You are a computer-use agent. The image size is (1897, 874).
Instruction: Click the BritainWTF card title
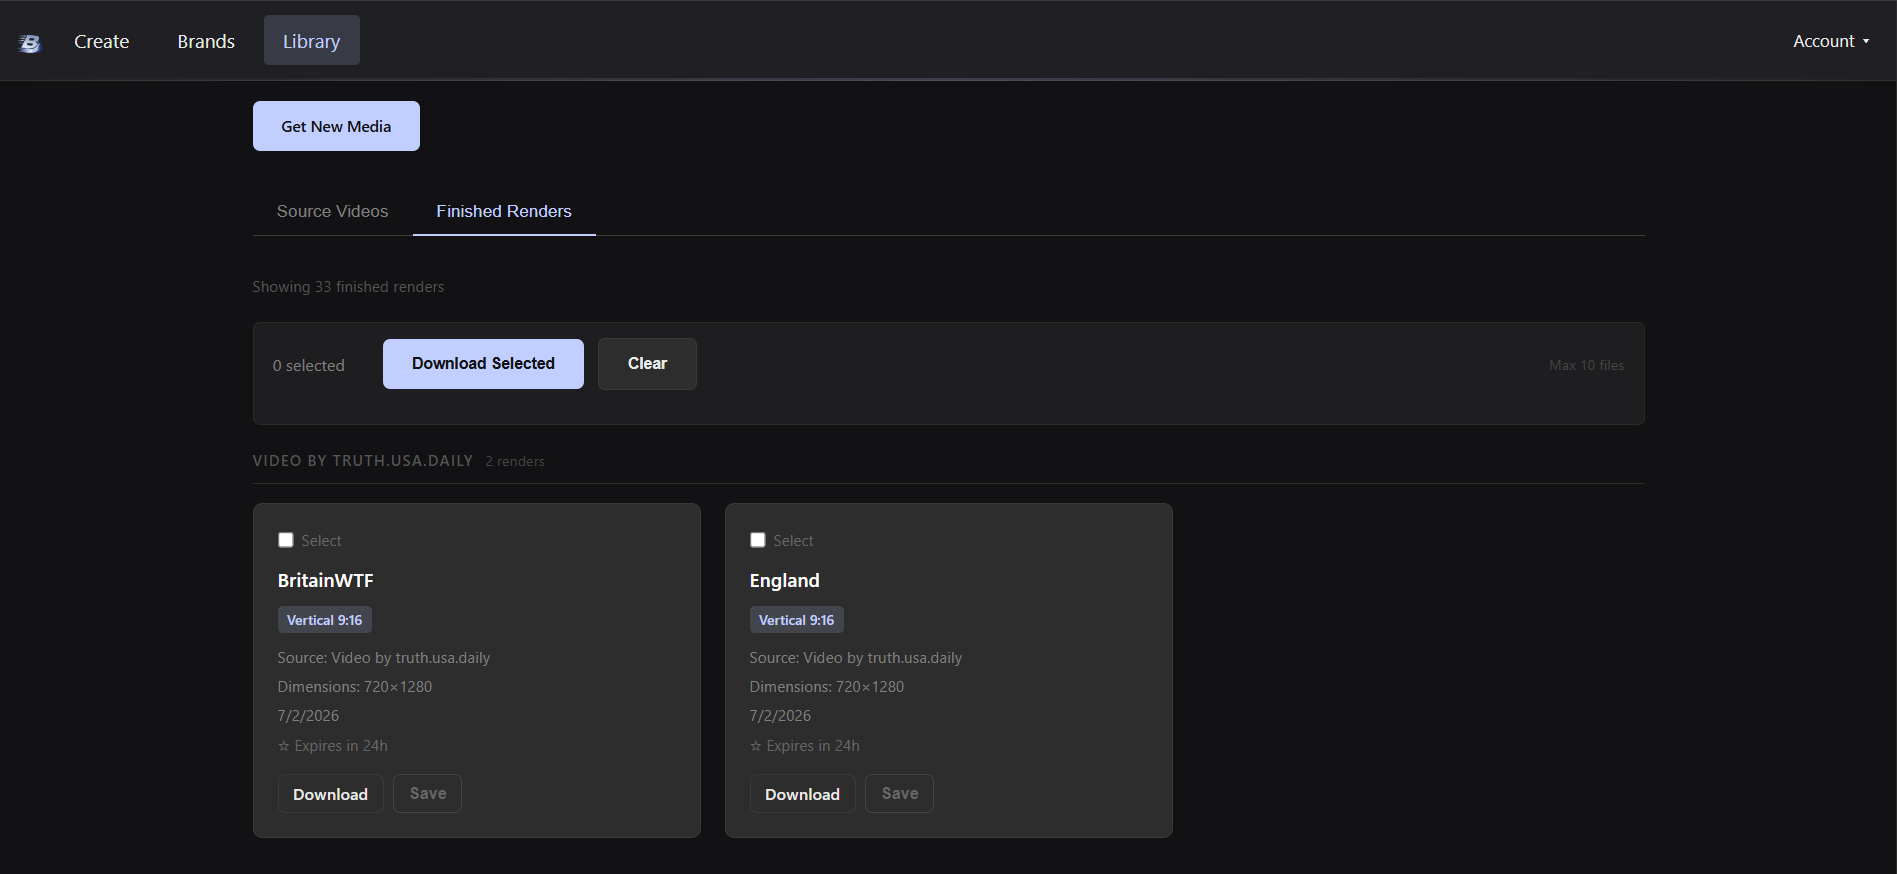coord(326,581)
